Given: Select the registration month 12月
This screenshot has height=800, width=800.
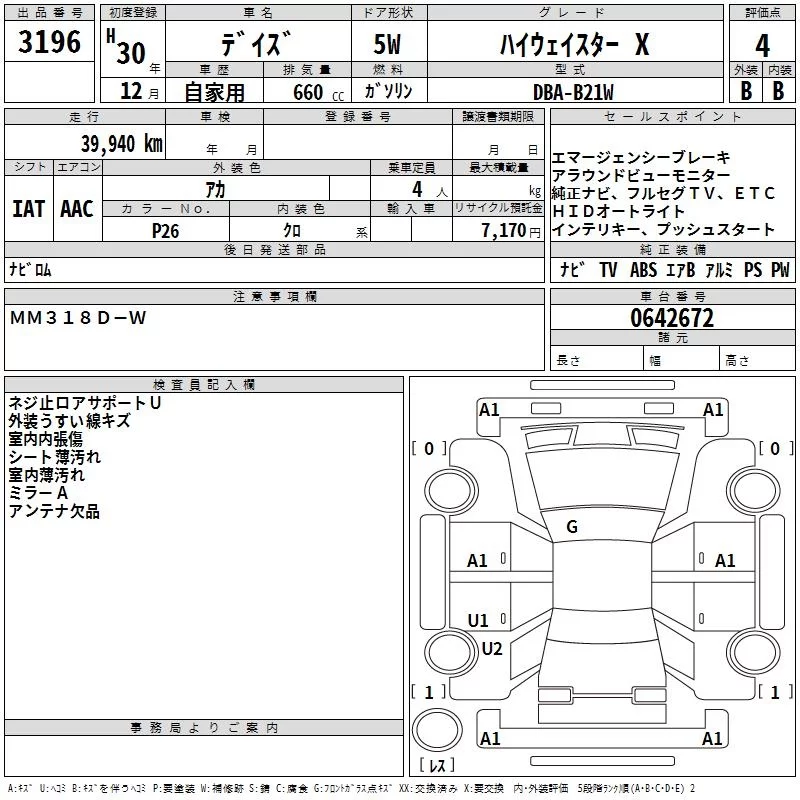Looking at the screenshot, I should coord(139,91).
